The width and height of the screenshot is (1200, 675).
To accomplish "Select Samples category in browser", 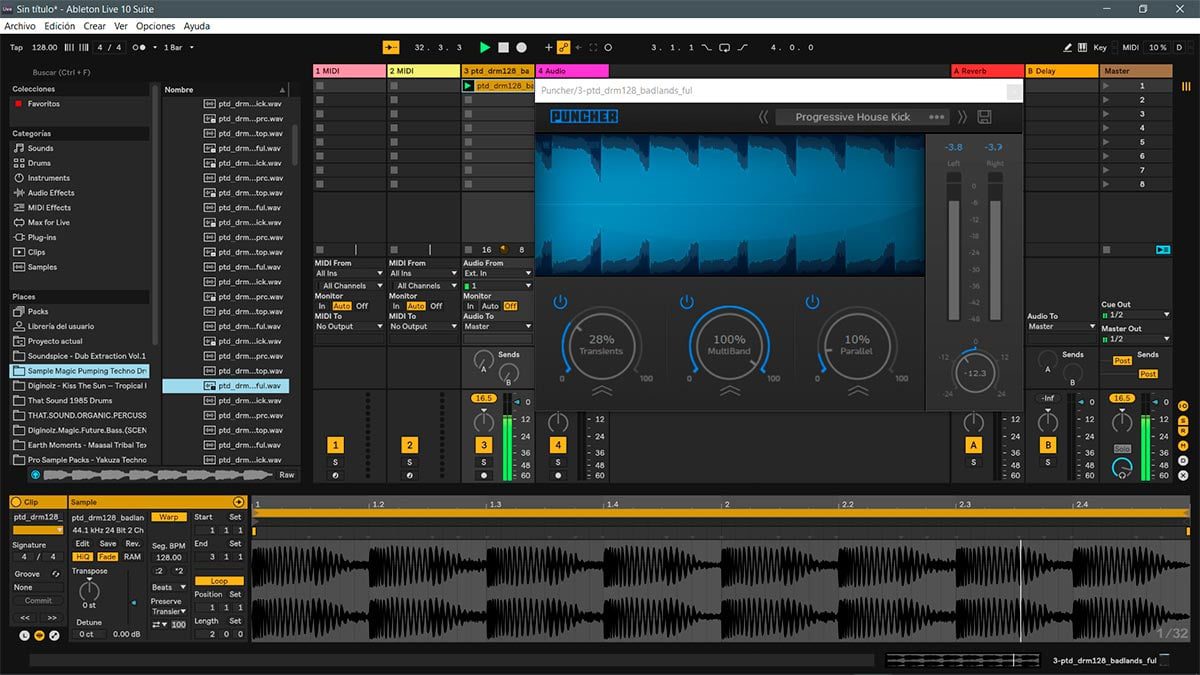I will point(42,267).
